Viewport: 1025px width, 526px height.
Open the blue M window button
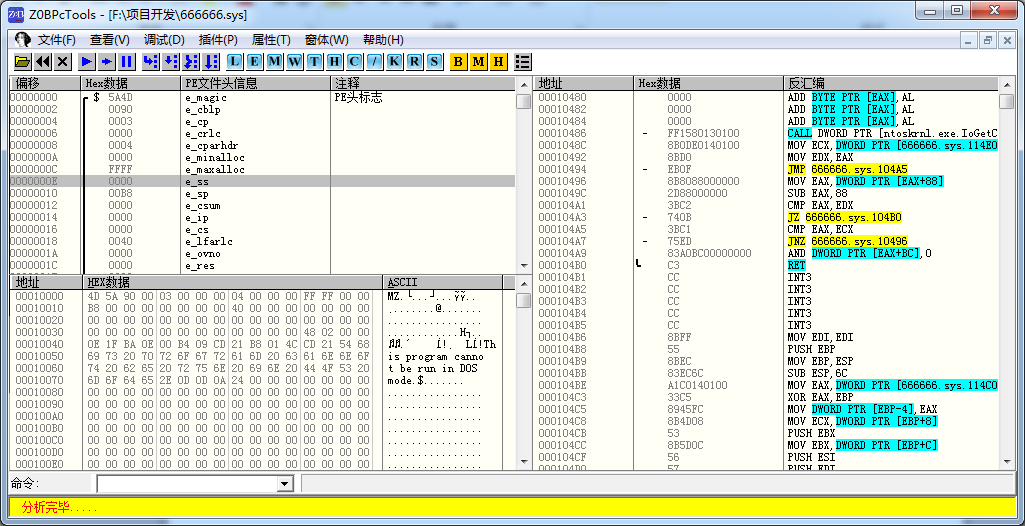(x=275, y=62)
